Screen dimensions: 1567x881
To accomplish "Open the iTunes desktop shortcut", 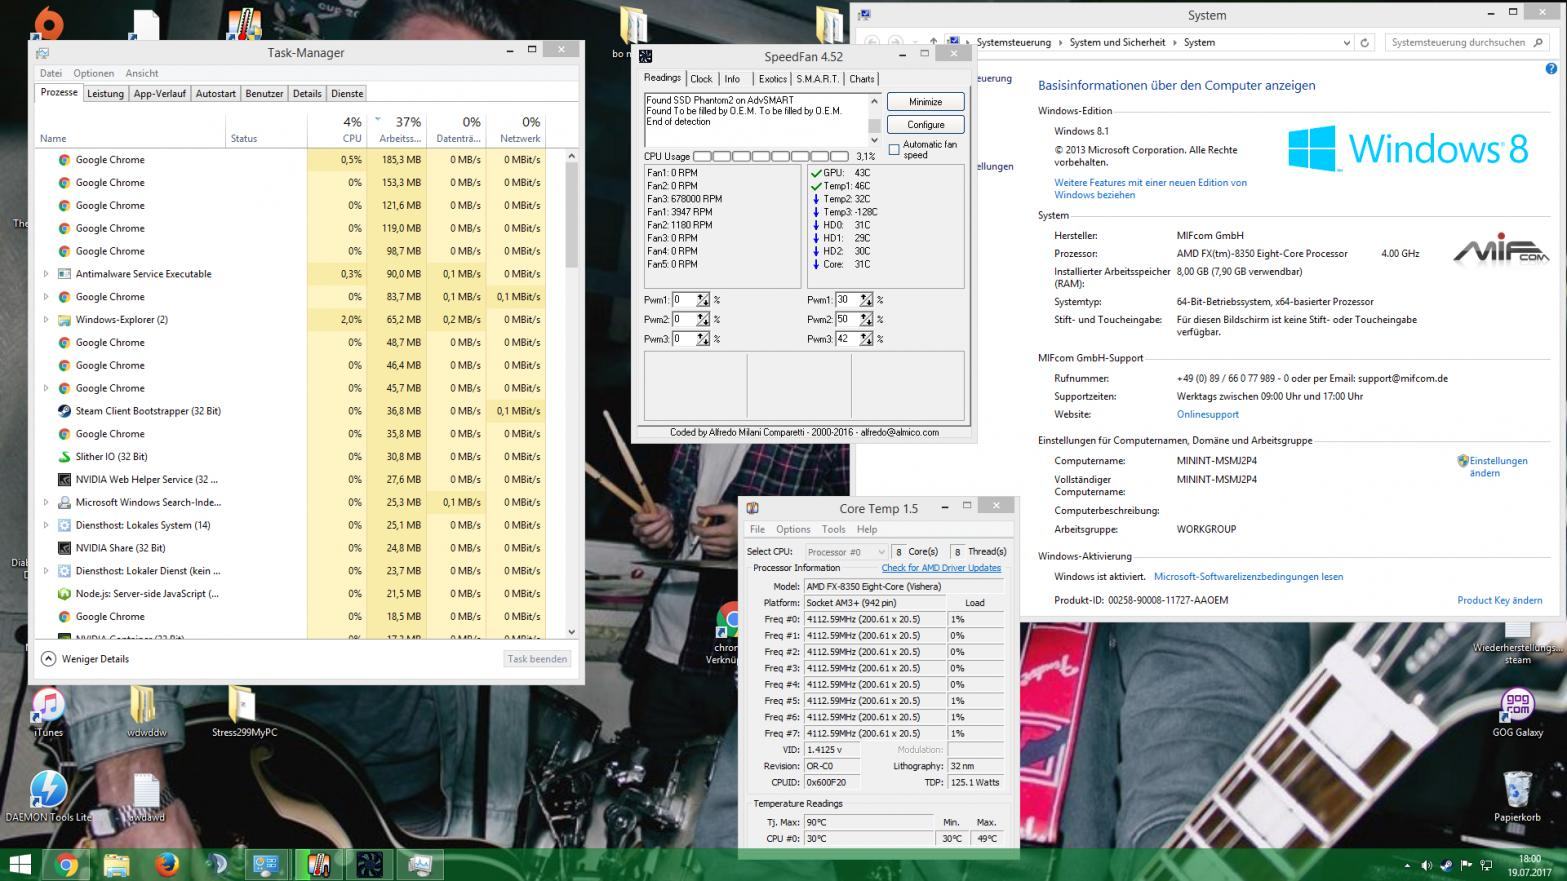I will pyautogui.click(x=47, y=707).
